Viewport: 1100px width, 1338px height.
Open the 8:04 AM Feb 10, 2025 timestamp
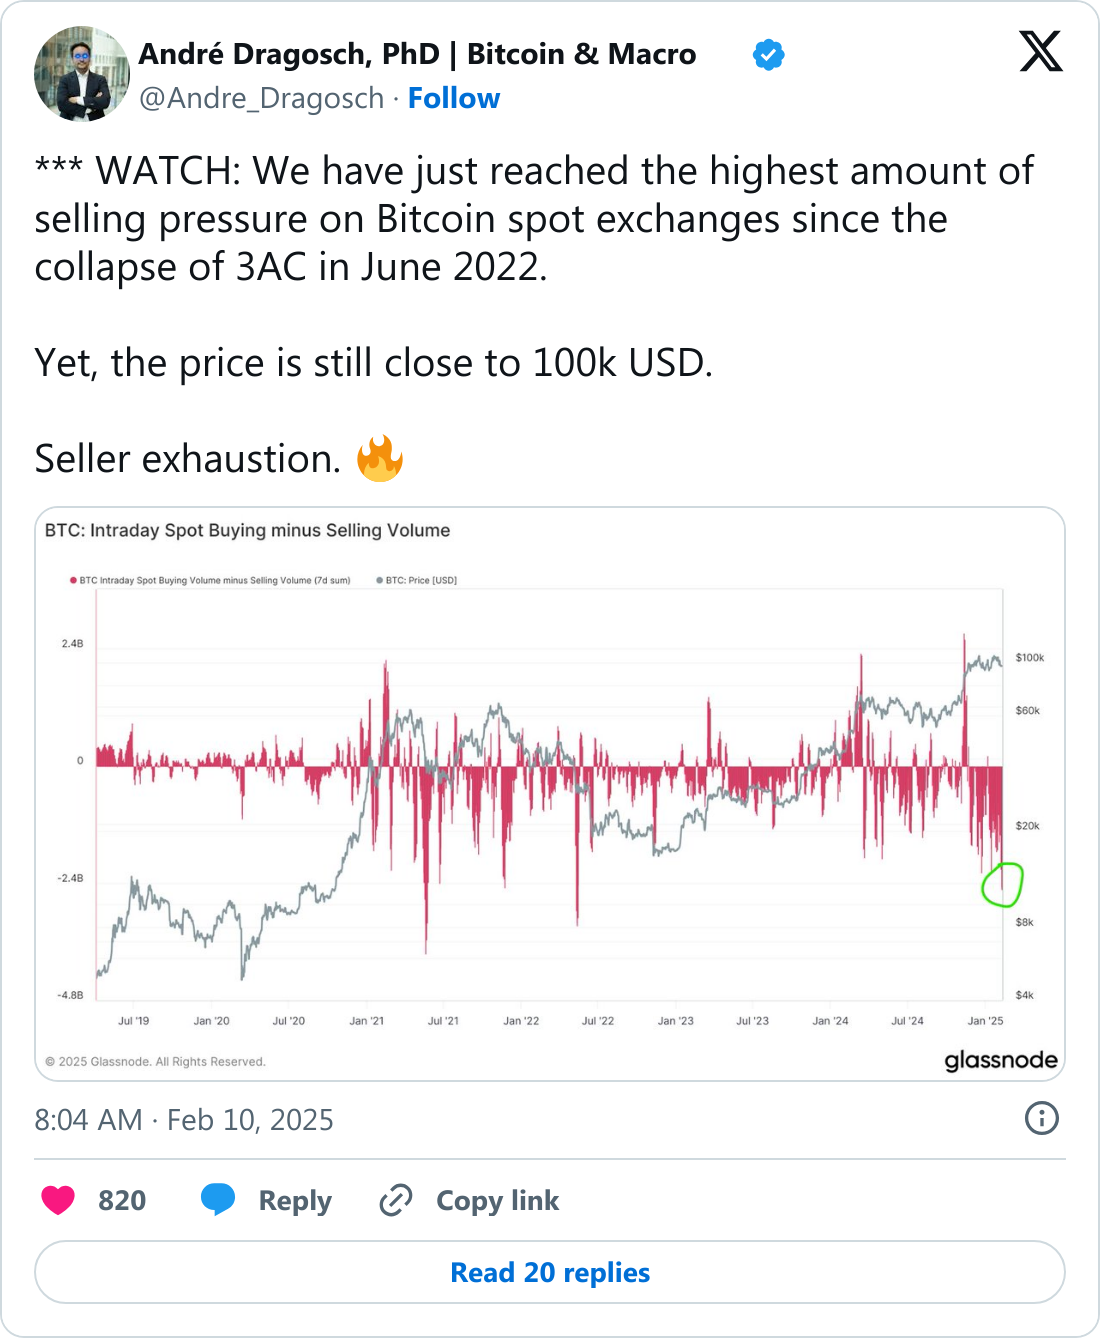tap(184, 1119)
